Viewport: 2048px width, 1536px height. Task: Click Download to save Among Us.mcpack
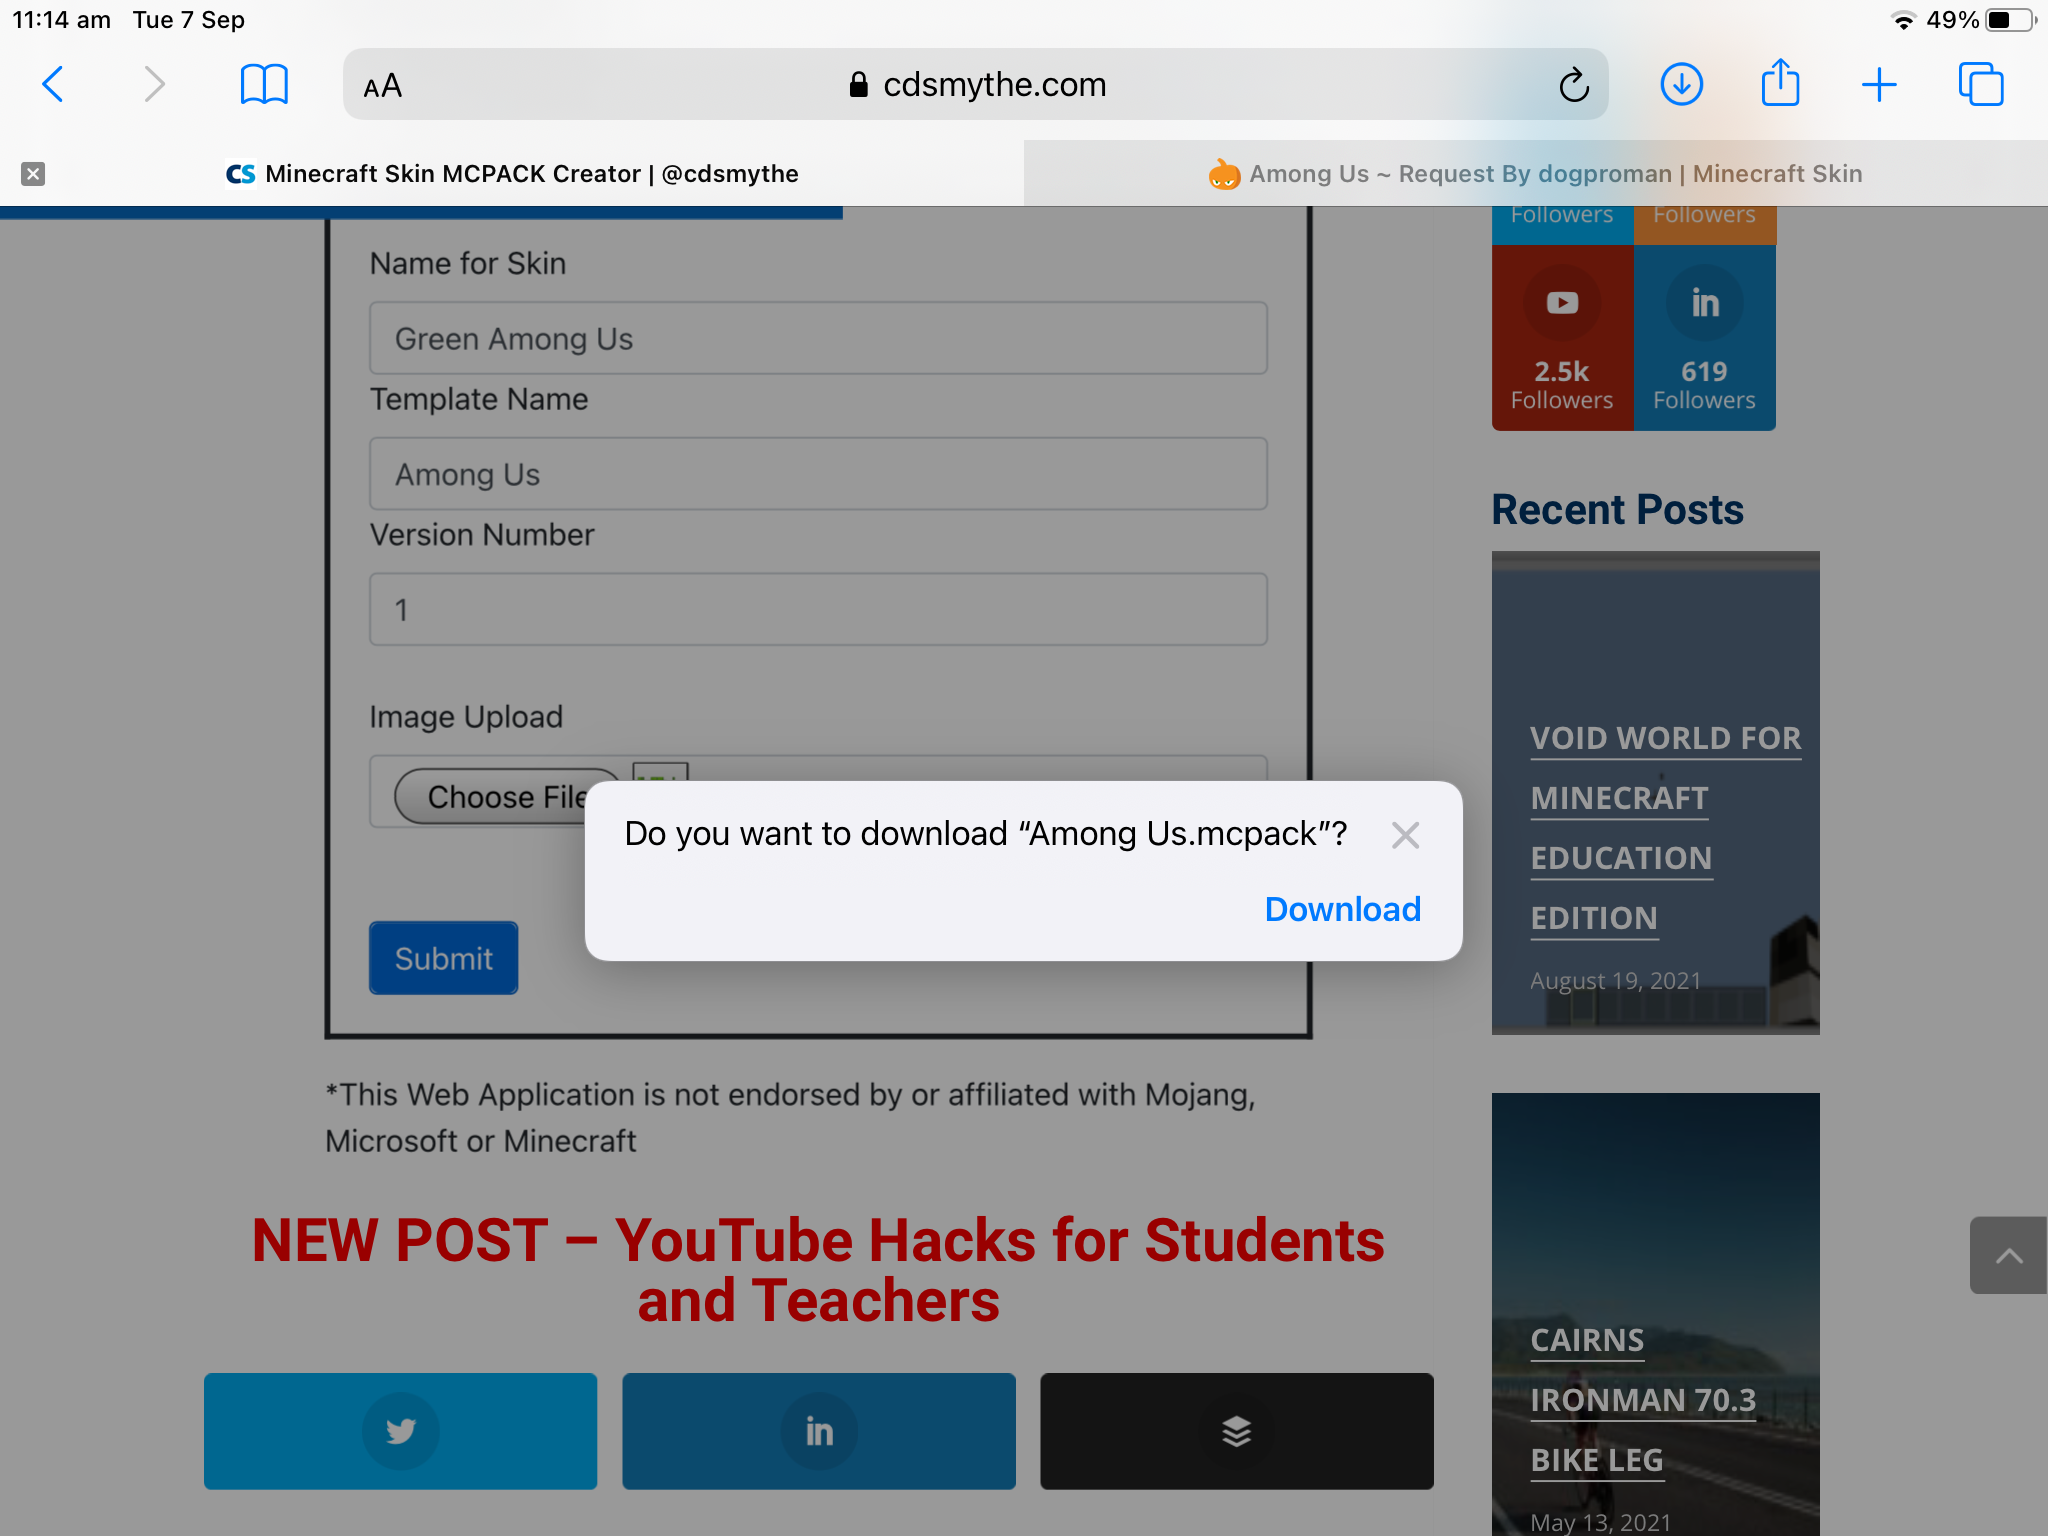(x=1342, y=908)
